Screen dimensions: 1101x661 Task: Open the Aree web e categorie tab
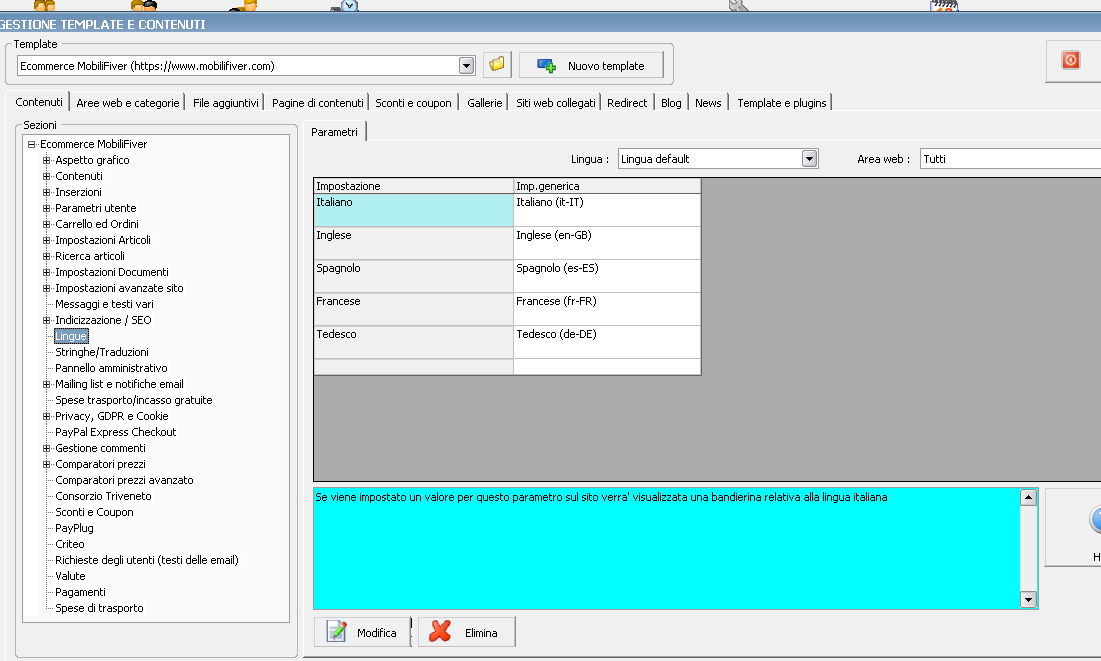[x=128, y=103]
